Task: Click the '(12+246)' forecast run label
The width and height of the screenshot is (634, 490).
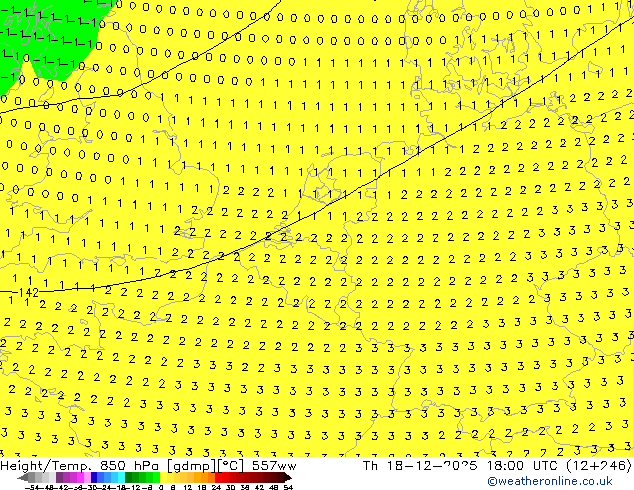Action: [x=598, y=466]
